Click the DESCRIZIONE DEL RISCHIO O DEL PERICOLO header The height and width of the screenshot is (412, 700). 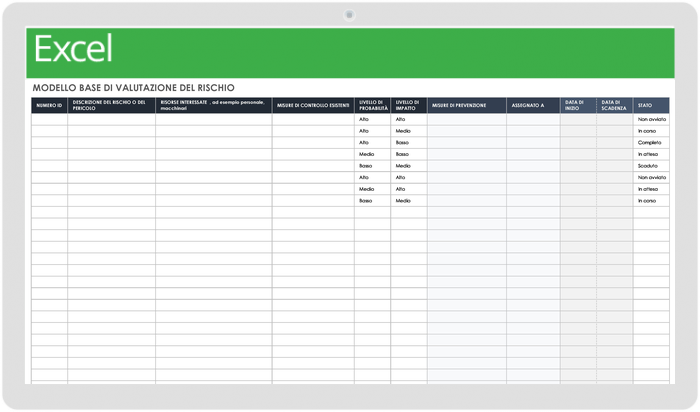[x=112, y=105]
